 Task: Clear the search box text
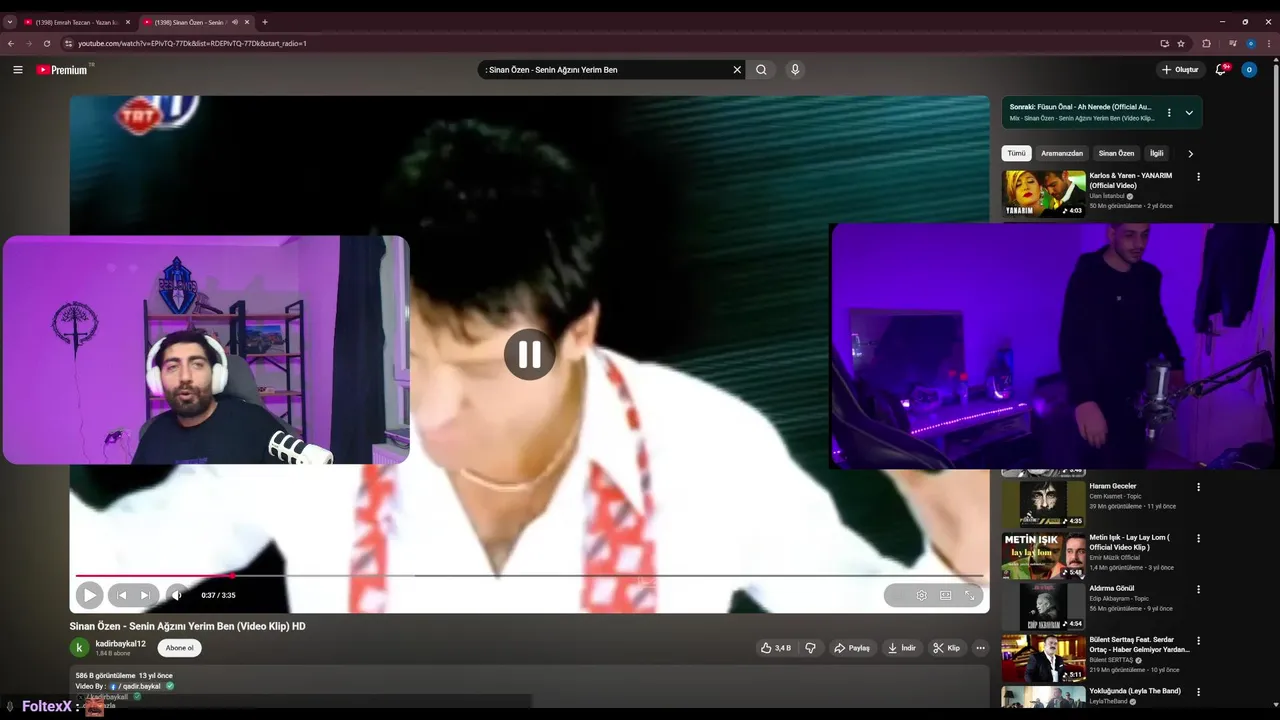[737, 70]
